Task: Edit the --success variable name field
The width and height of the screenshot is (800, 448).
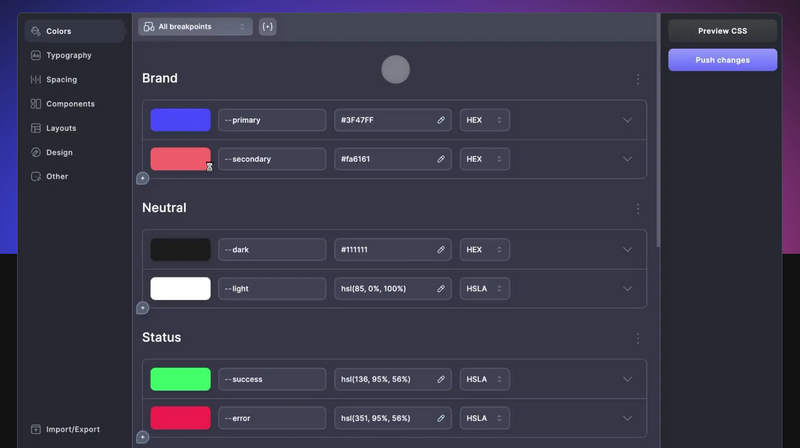Action: [272, 379]
